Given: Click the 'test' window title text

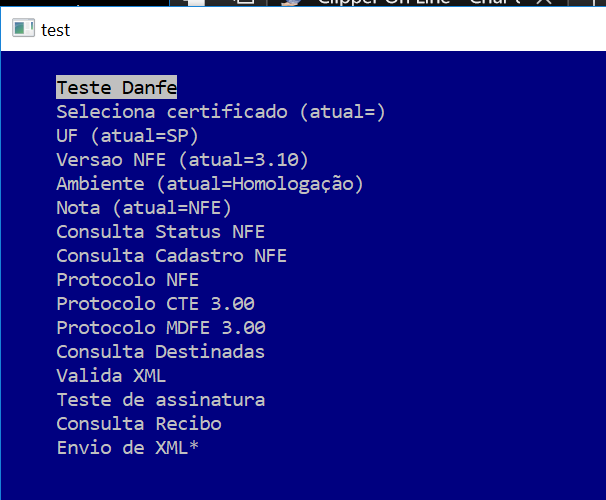Looking at the screenshot, I should pyautogui.click(x=56, y=30).
